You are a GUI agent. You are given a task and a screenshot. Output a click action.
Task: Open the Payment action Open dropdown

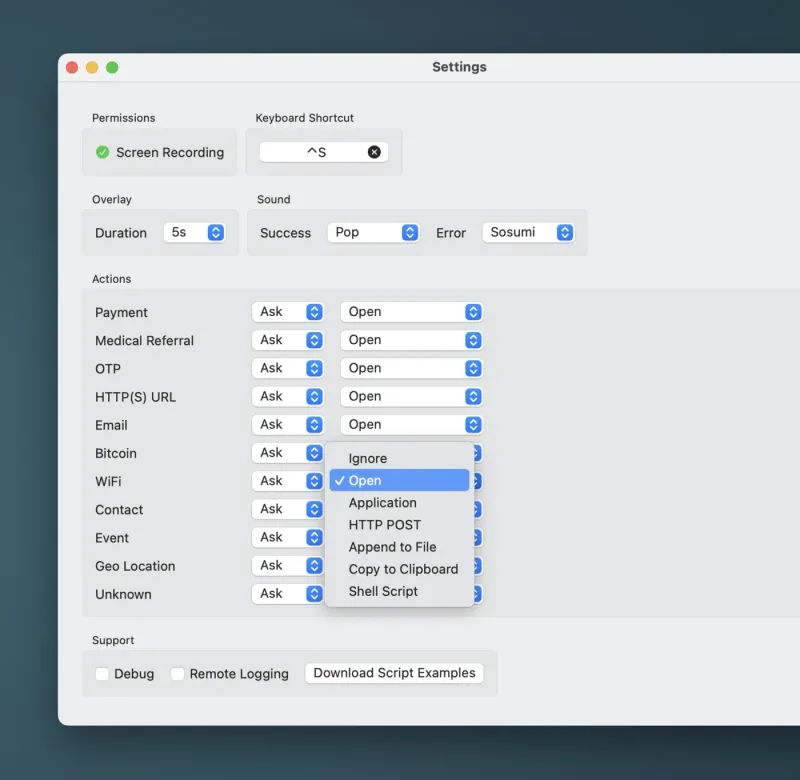[411, 312]
